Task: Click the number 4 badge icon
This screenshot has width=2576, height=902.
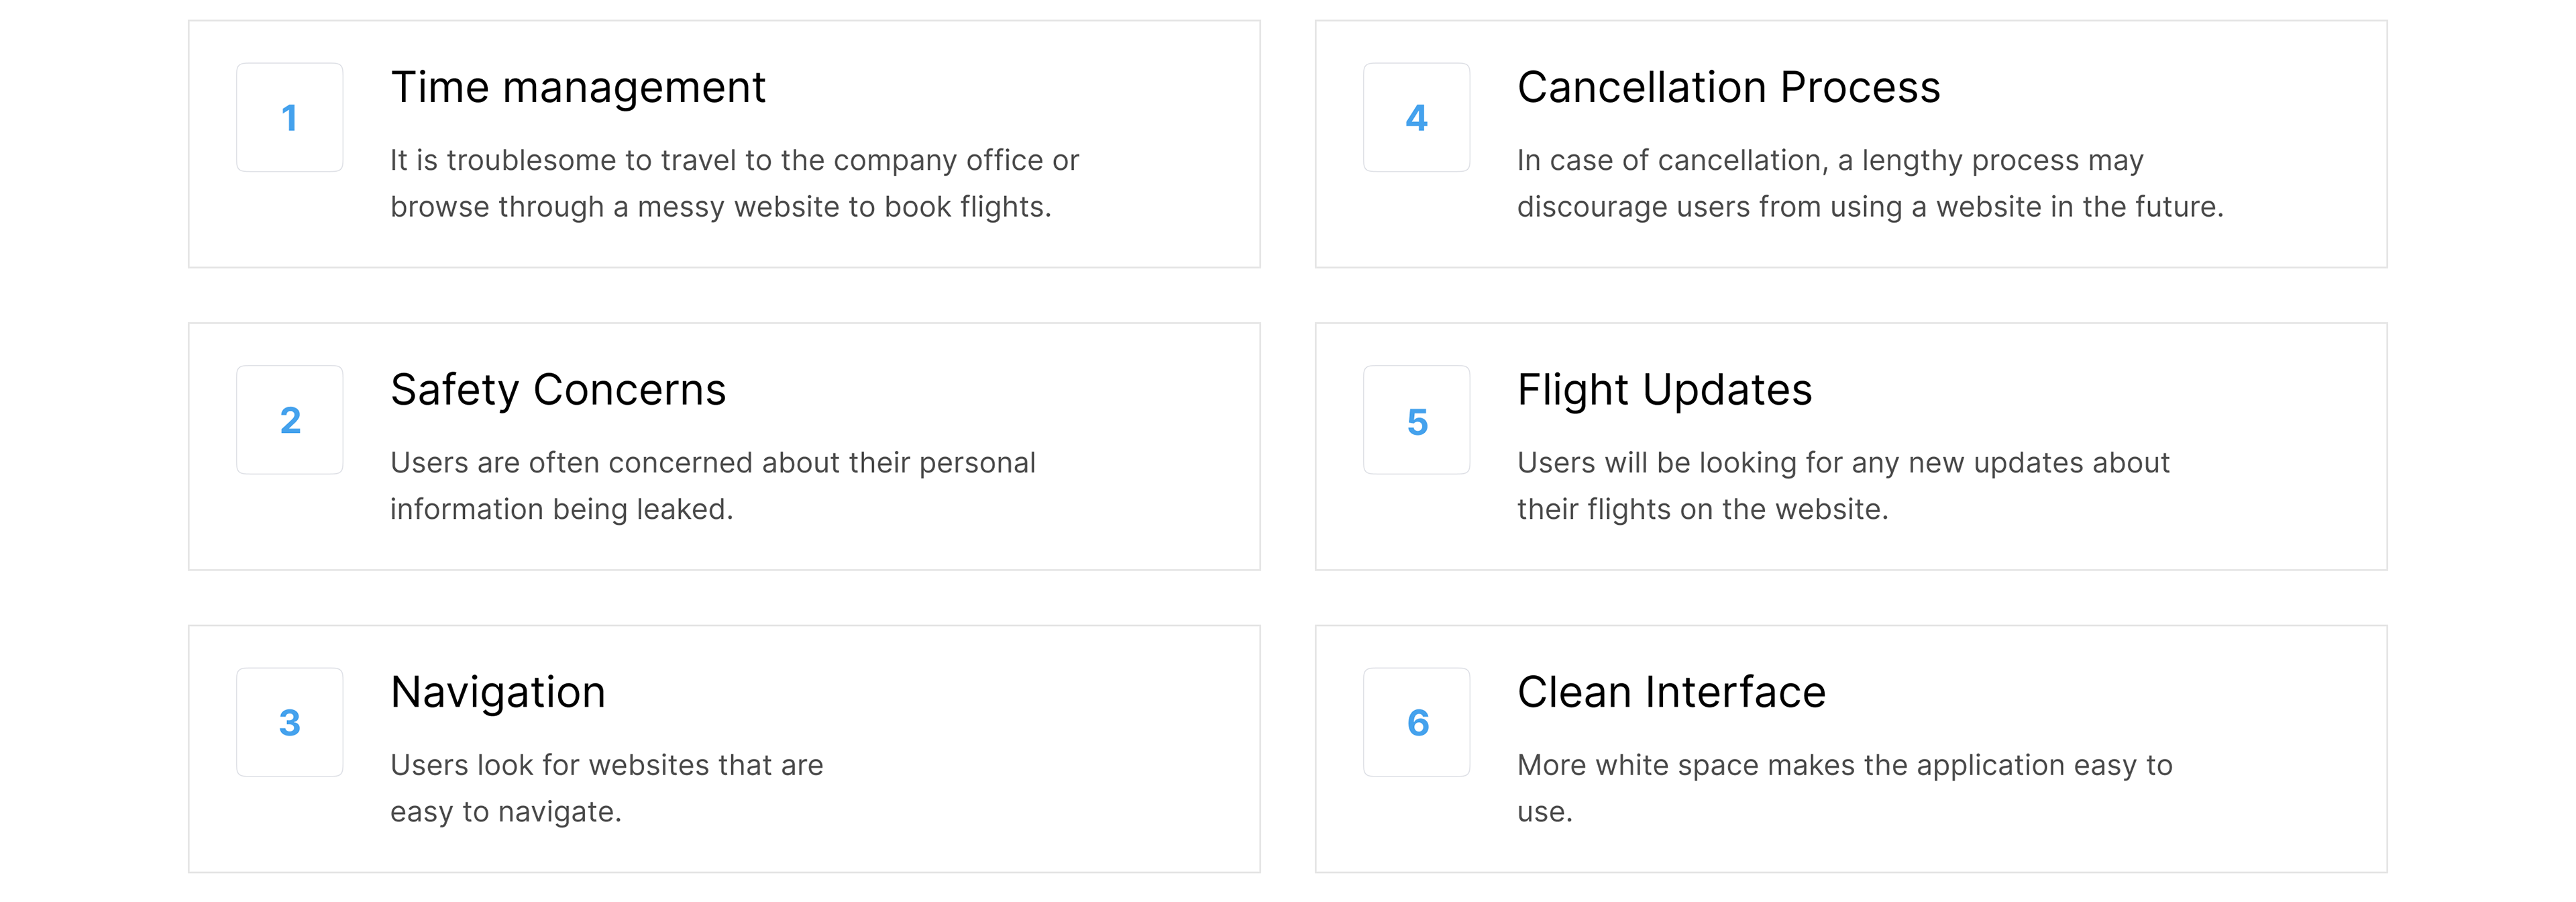Action: (x=1416, y=118)
